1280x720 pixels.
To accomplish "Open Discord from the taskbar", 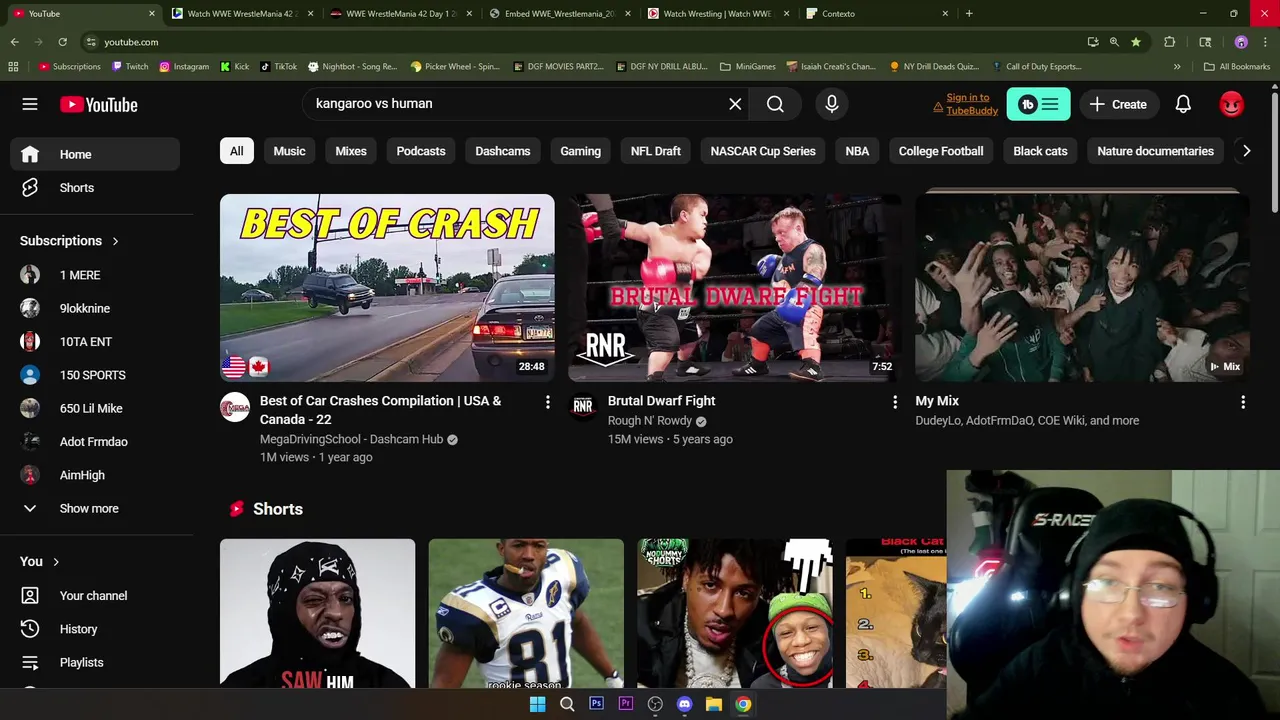I will [684, 704].
